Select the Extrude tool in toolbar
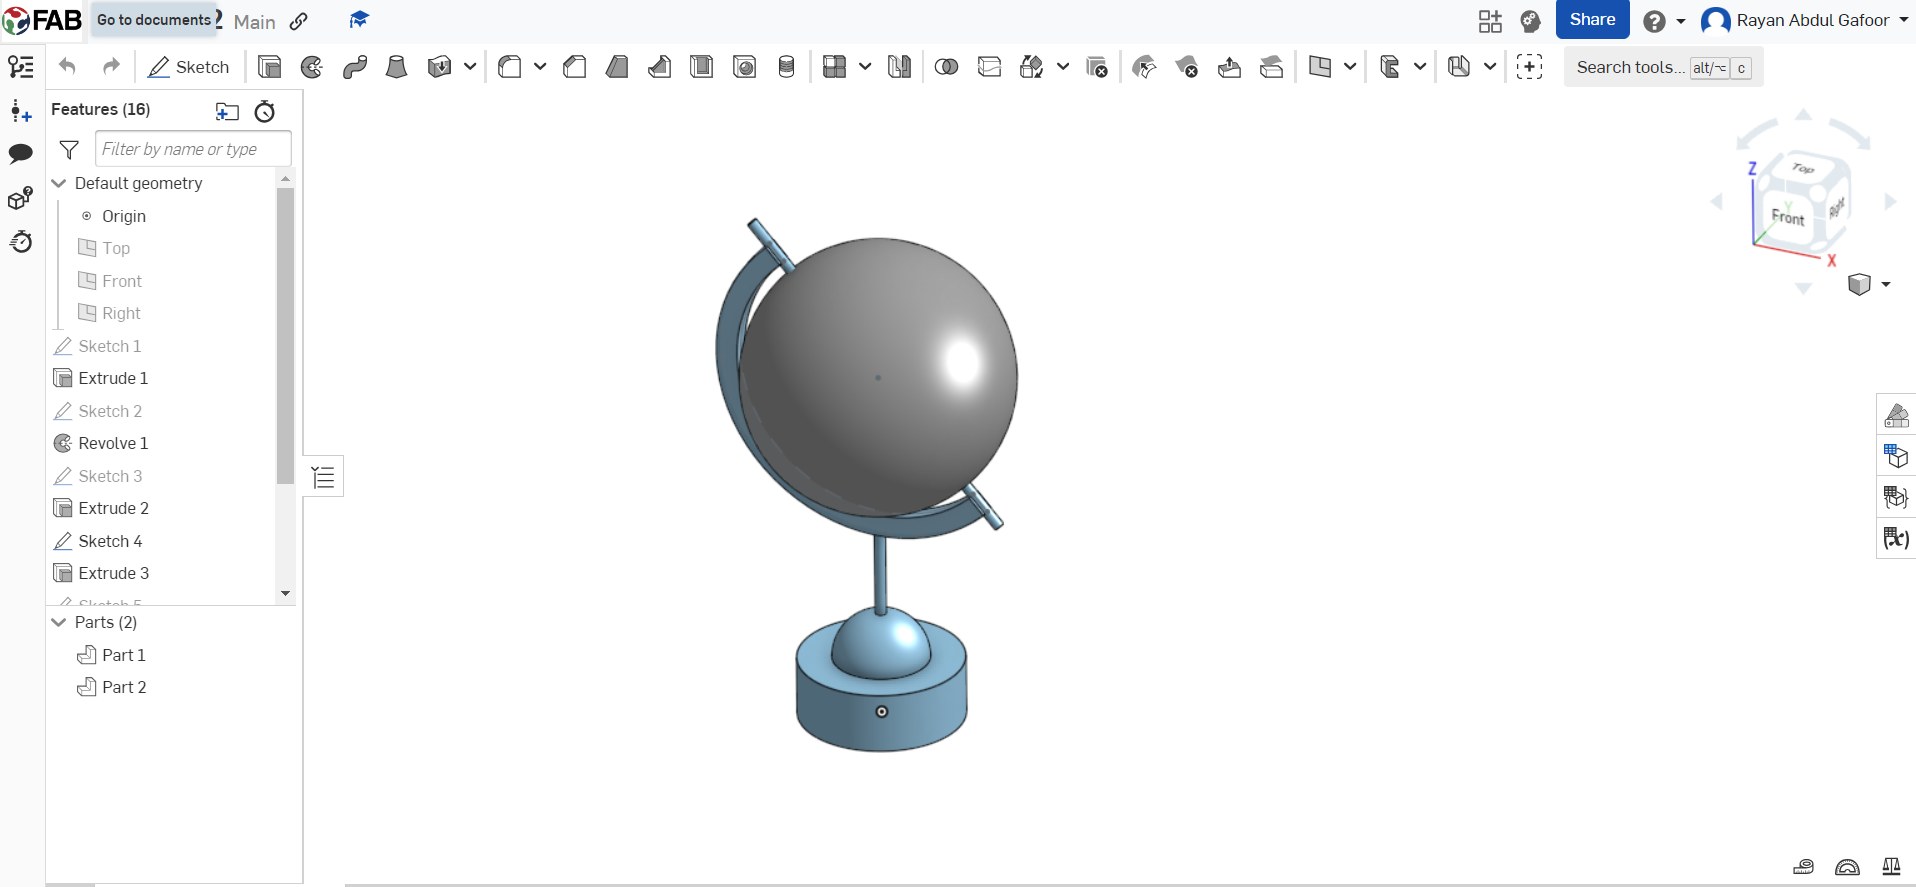This screenshot has height=887, width=1916. click(x=269, y=67)
